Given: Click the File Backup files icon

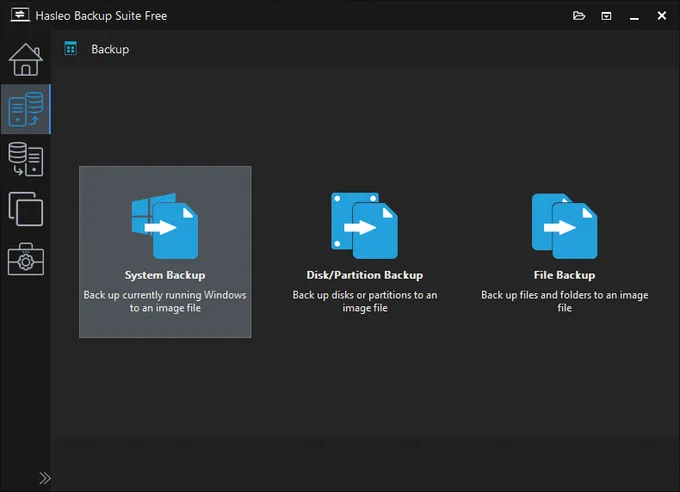Looking at the screenshot, I should coord(564,226).
